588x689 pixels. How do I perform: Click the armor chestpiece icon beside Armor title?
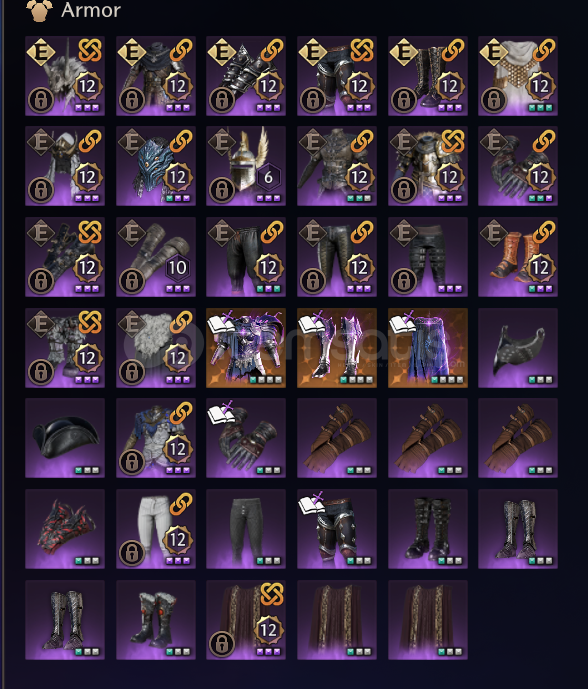pos(40,11)
